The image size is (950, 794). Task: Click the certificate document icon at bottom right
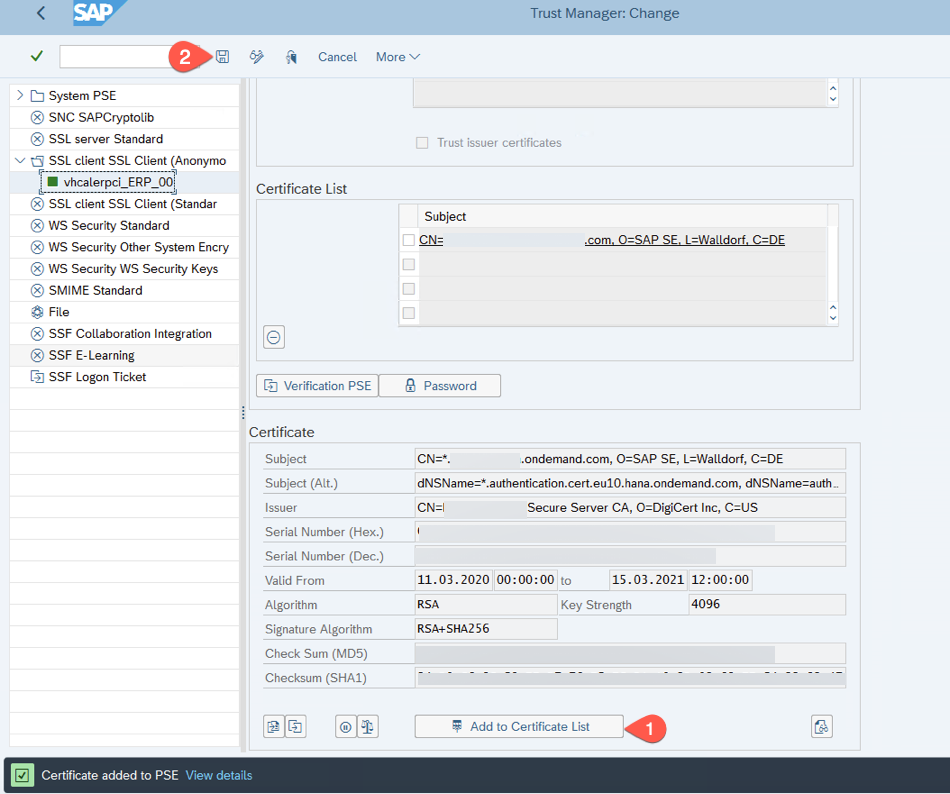(822, 726)
